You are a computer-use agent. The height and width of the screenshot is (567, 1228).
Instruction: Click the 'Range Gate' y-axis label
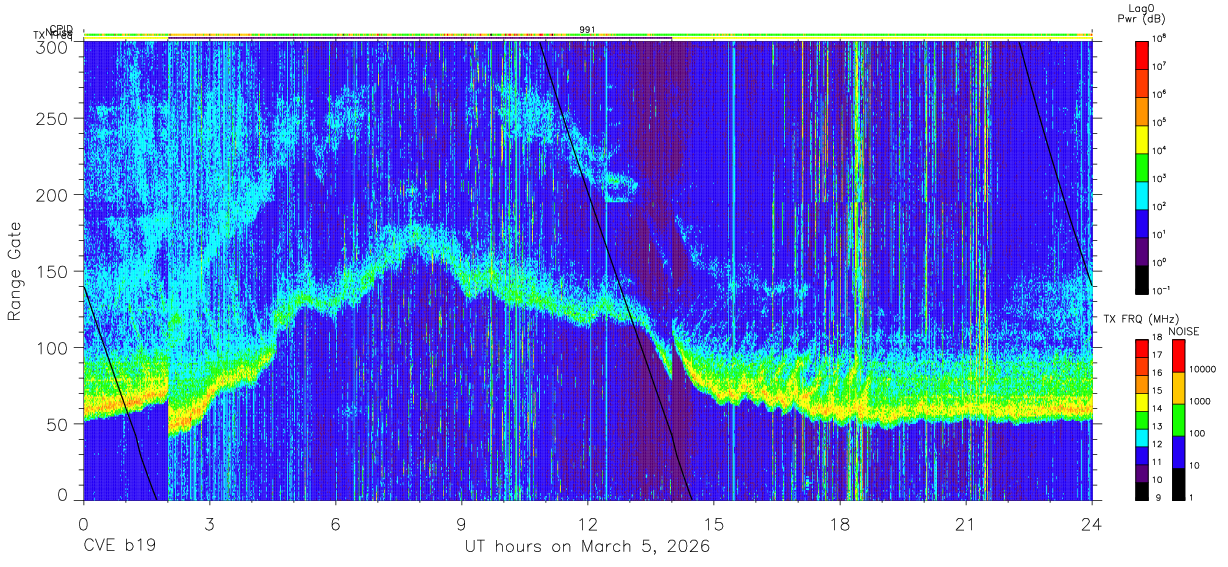click(15, 270)
